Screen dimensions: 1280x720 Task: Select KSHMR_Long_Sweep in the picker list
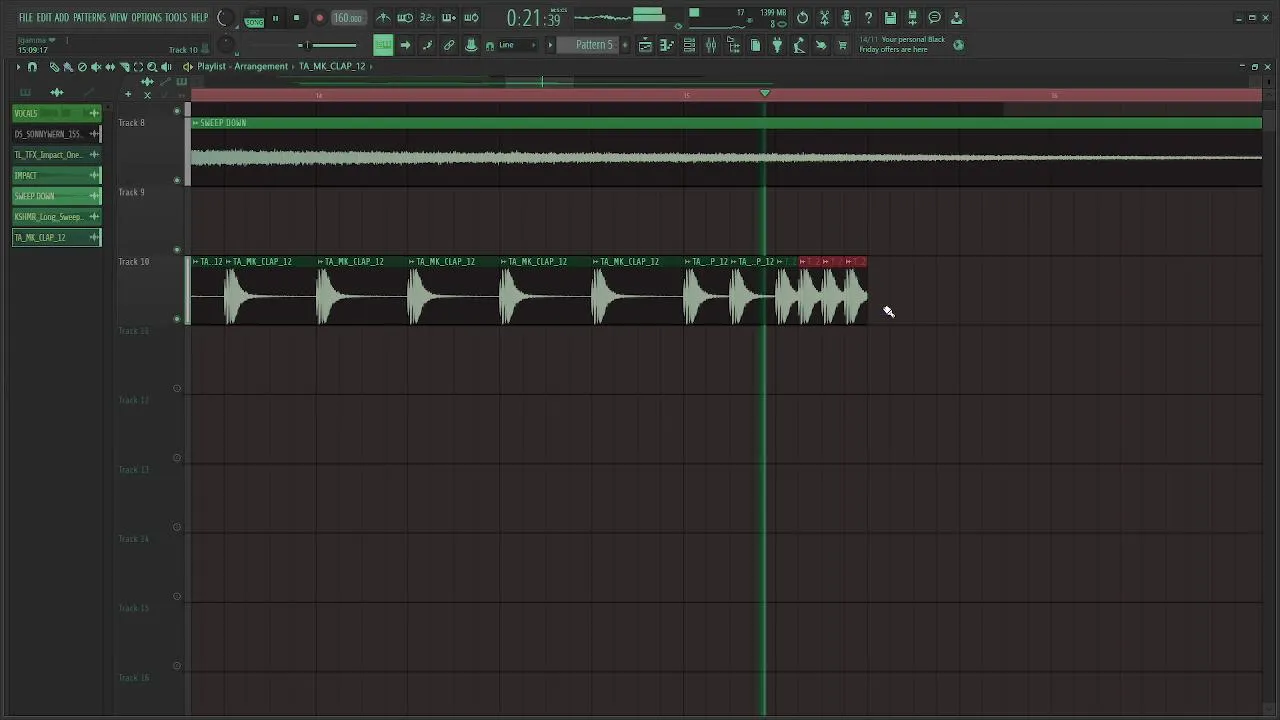[x=56, y=217]
